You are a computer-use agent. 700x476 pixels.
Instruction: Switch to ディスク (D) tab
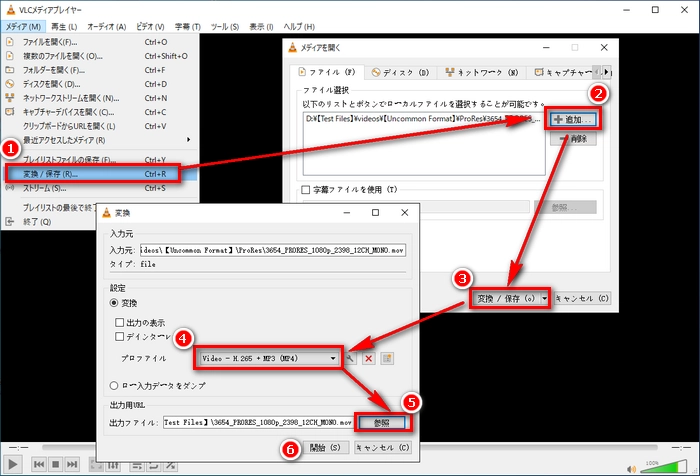click(400, 72)
